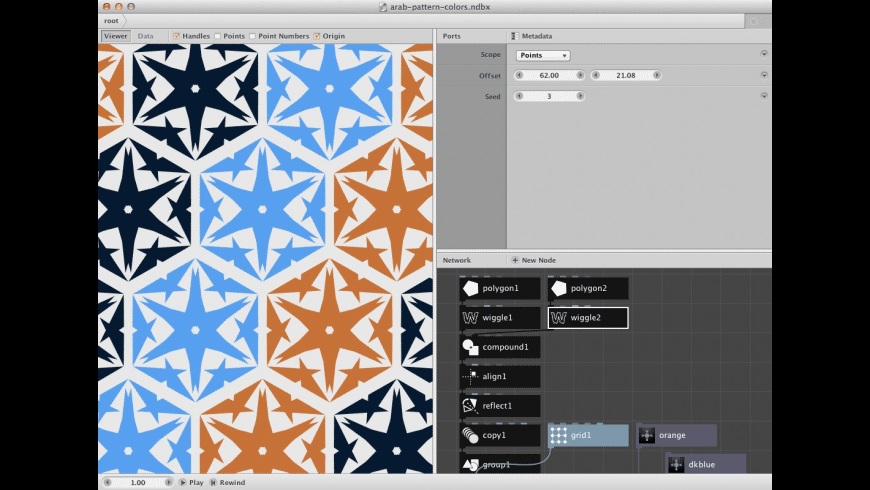Increase the Offset Y value 21.08
870x490 pixels.
pyautogui.click(x=656, y=75)
